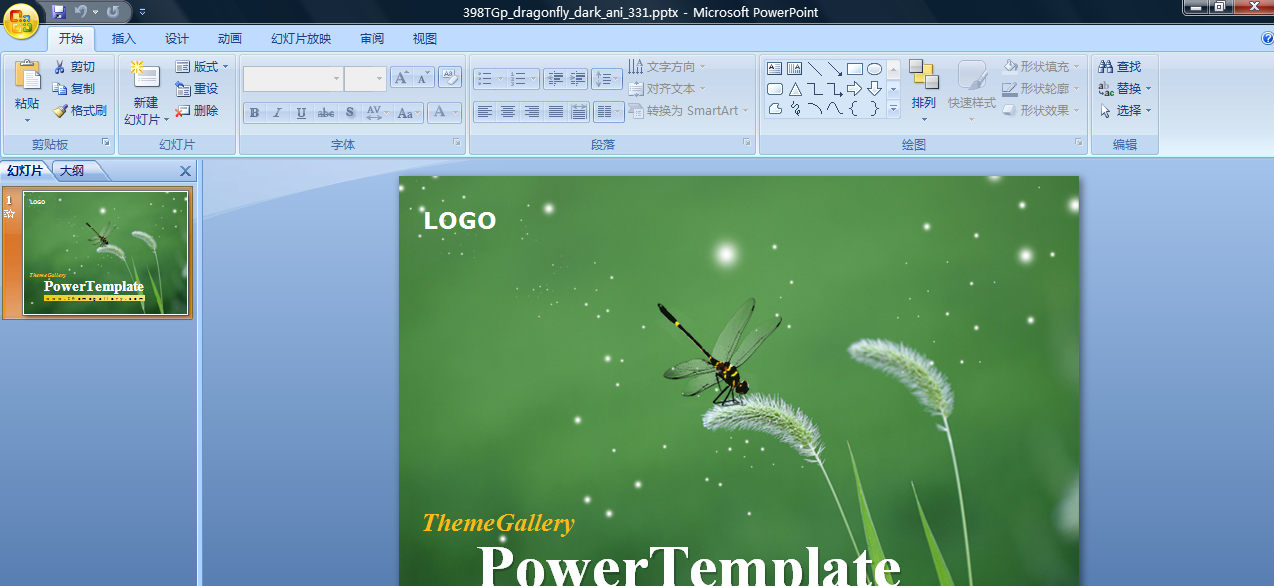Open View (视图) ribbon tab
This screenshot has height=586, width=1274.
425,39
